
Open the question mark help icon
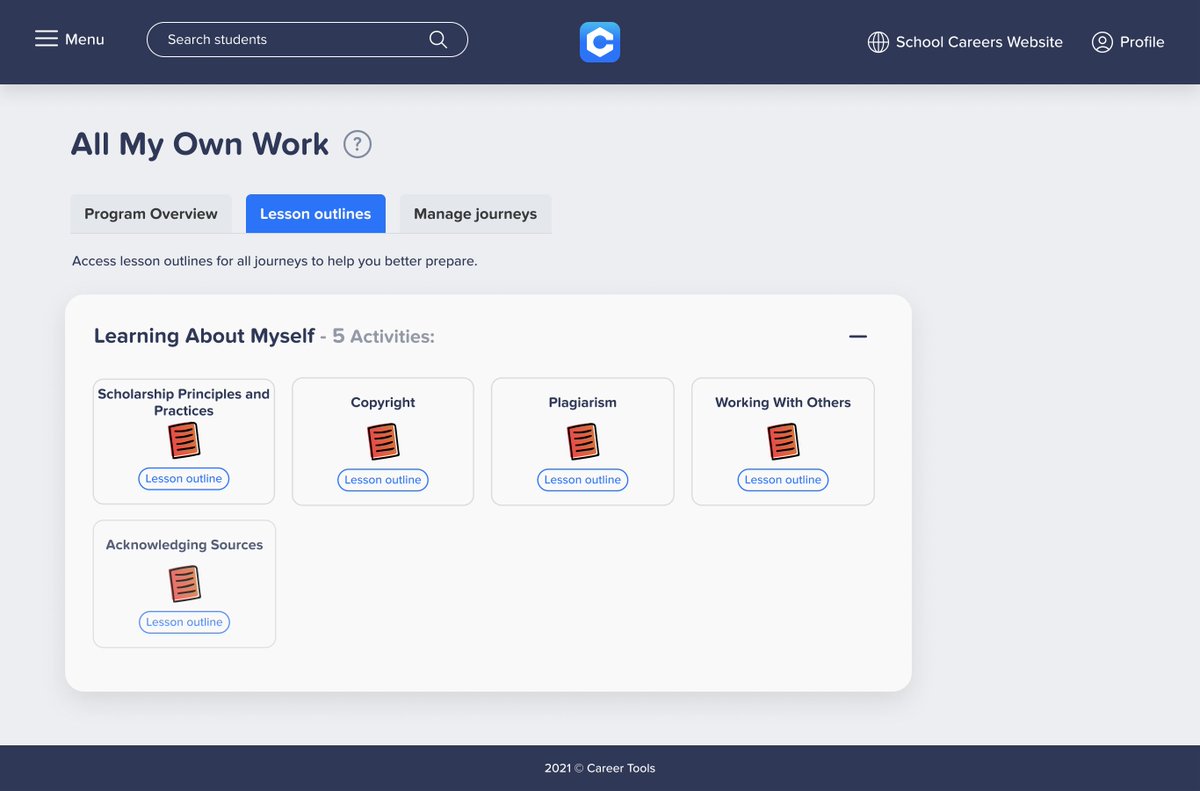click(357, 144)
